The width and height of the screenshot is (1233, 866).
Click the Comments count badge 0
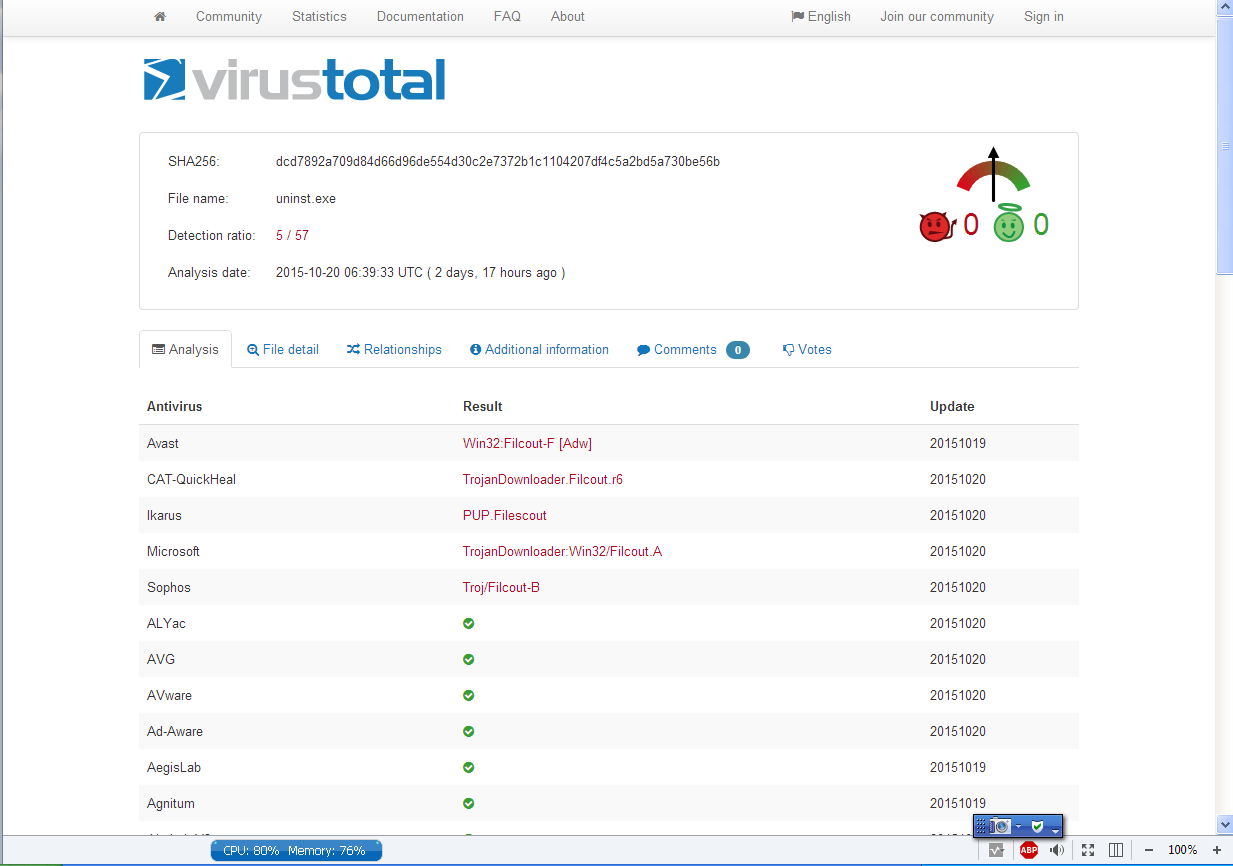(x=738, y=350)
